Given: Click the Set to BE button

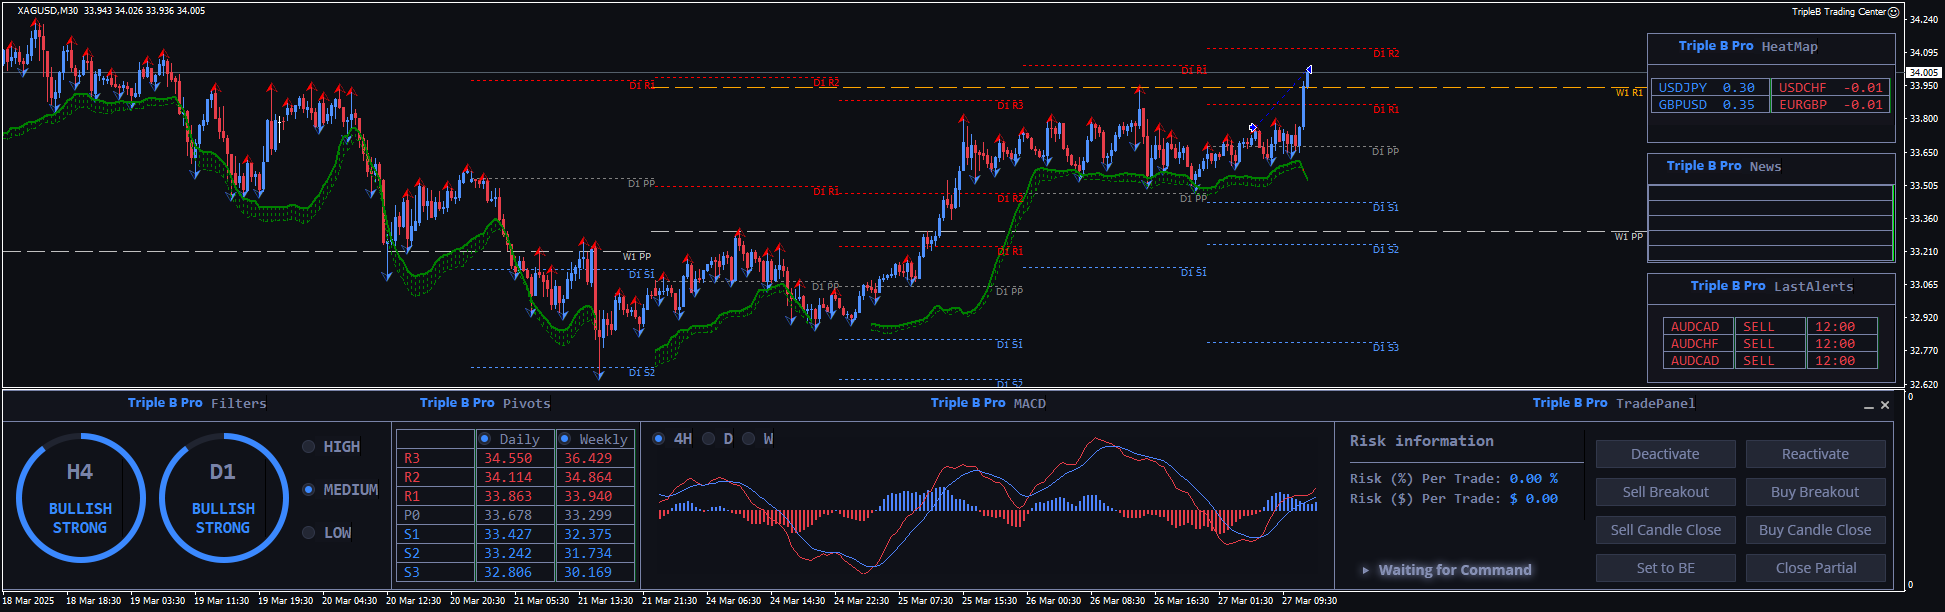Looking at the screenshot, I should 1665,568.
